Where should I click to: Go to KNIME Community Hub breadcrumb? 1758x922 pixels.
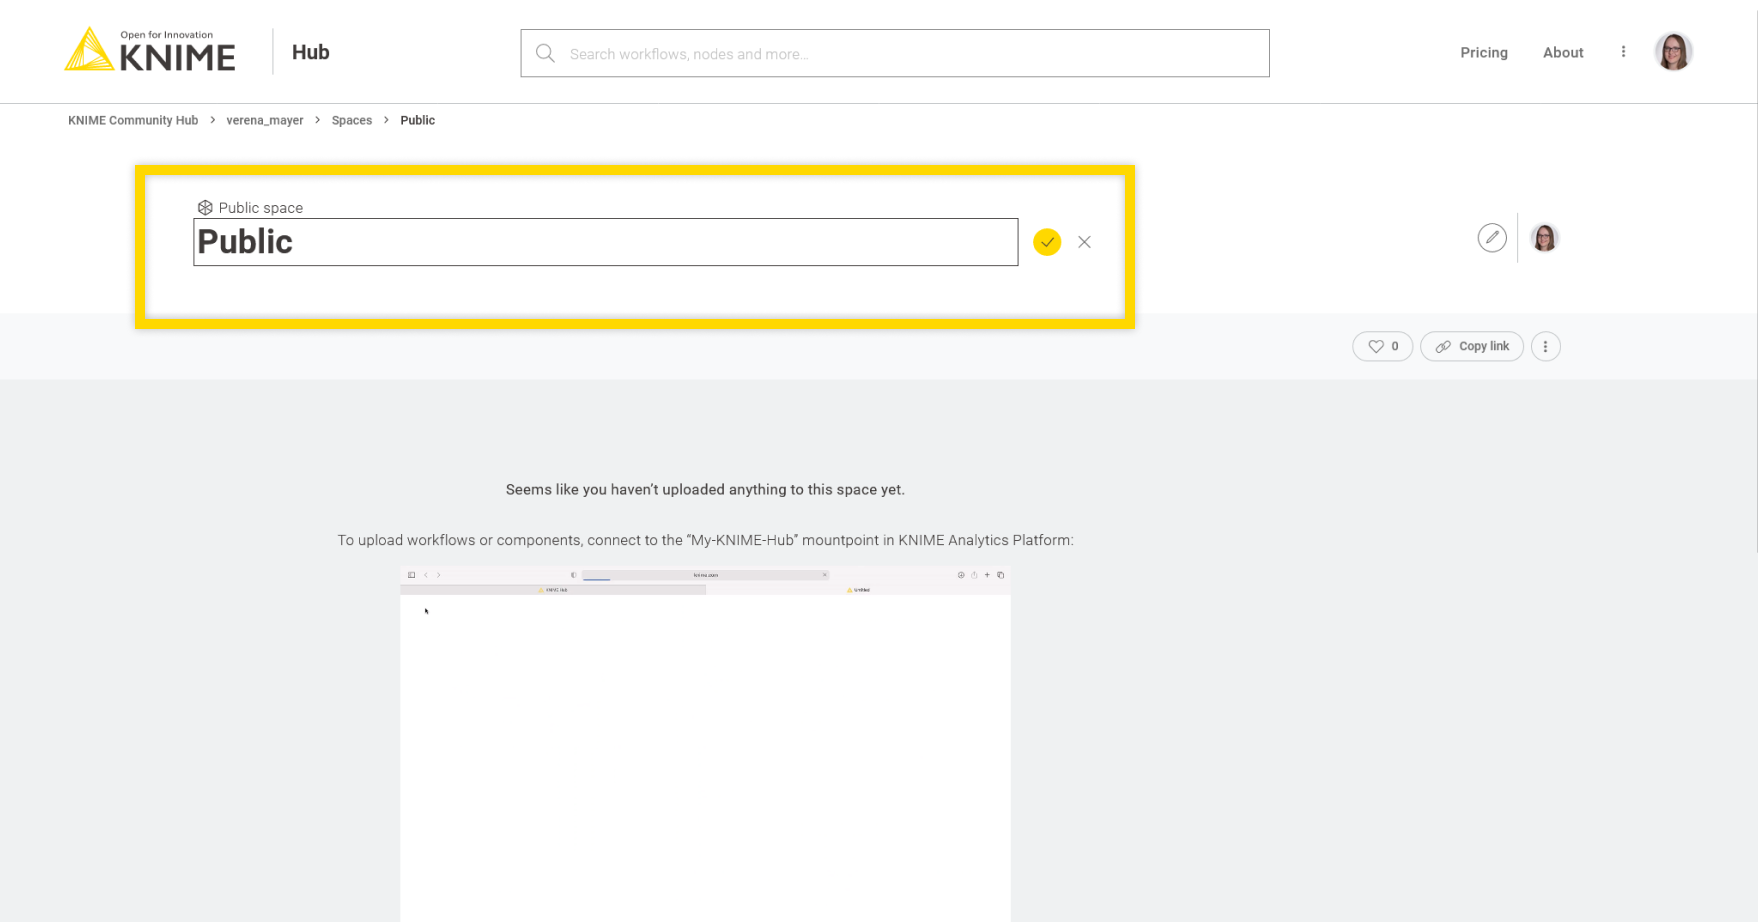(133, 120)
